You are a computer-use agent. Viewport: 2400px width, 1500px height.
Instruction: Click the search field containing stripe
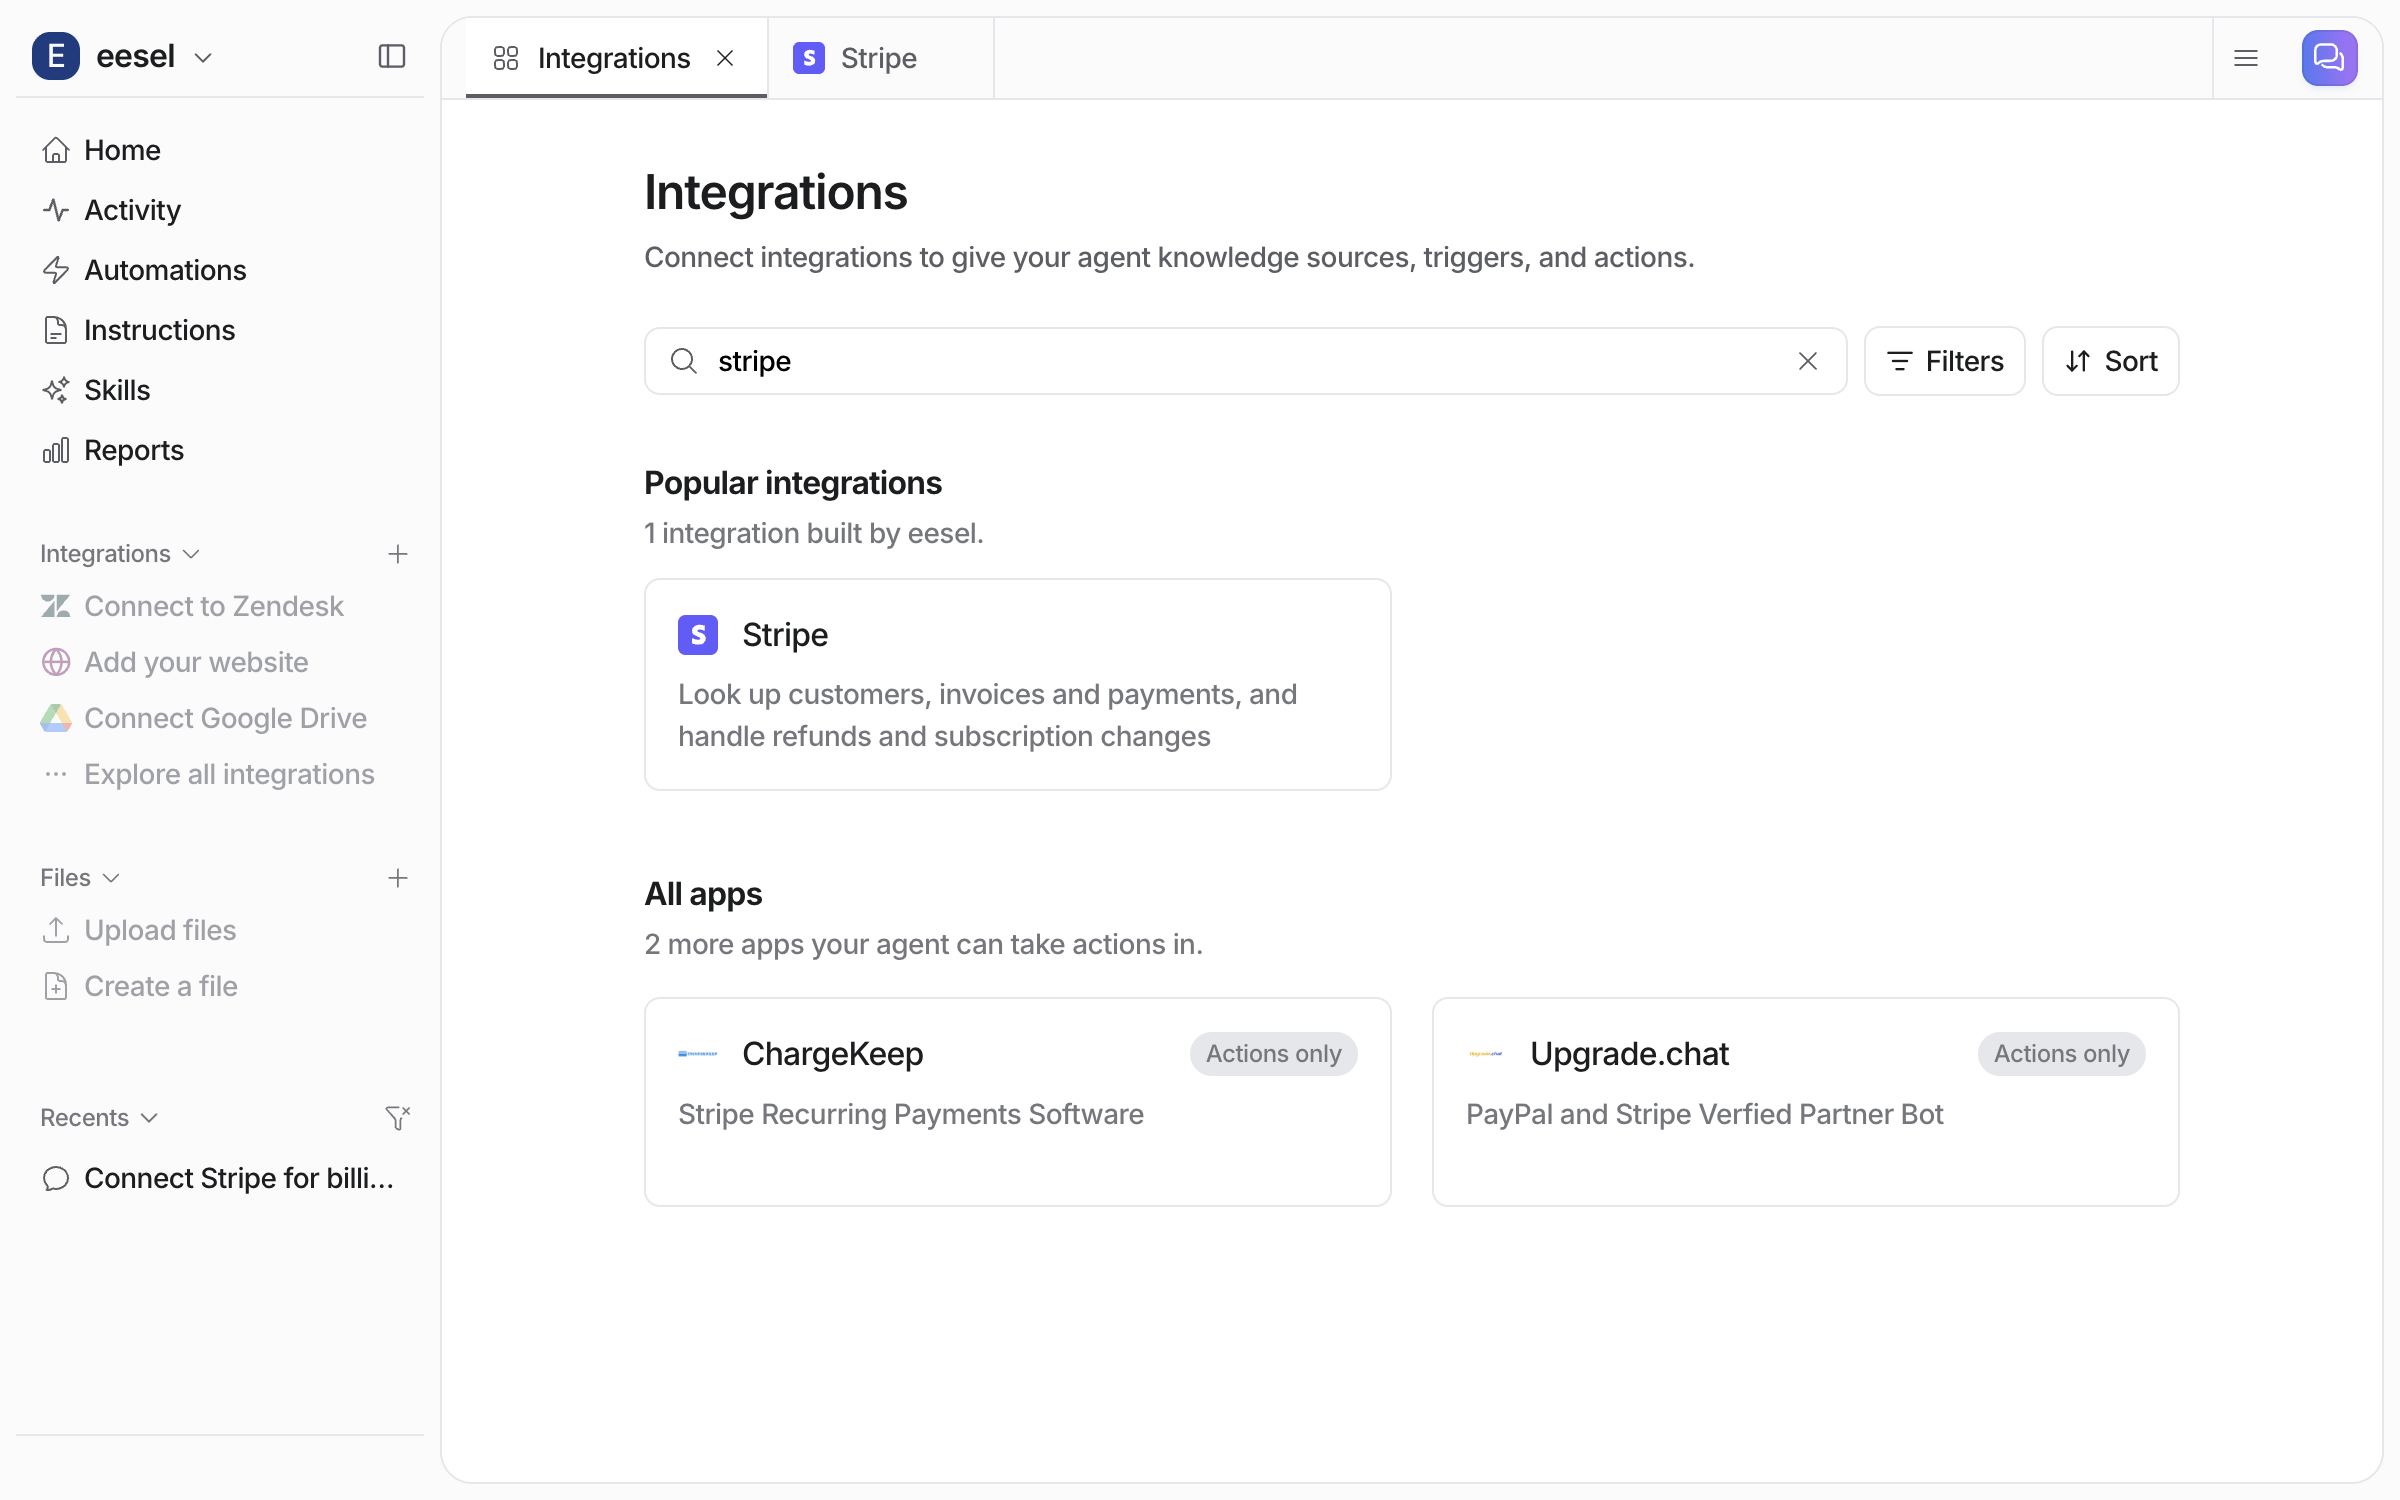pos(1245,361)
